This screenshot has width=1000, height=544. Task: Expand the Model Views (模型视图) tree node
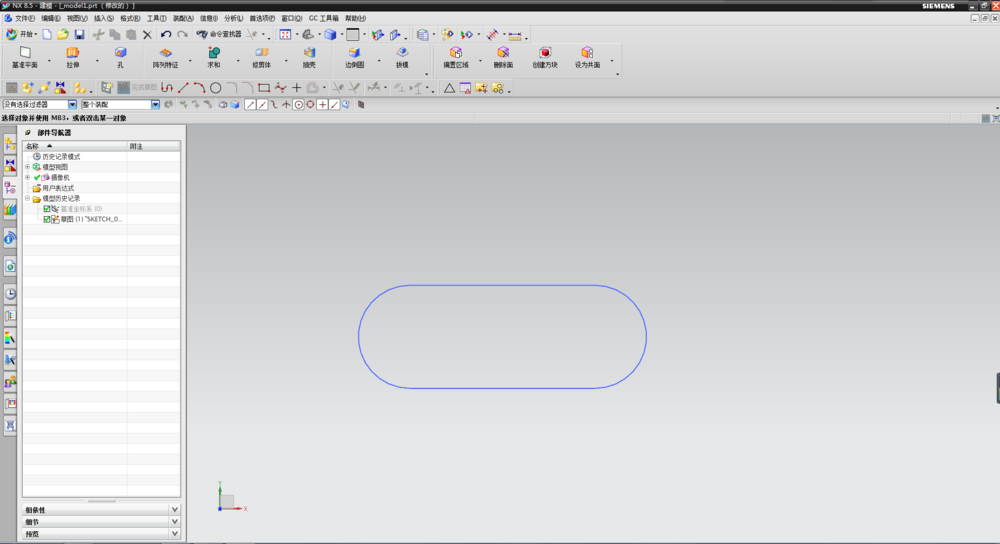(28, 167)
